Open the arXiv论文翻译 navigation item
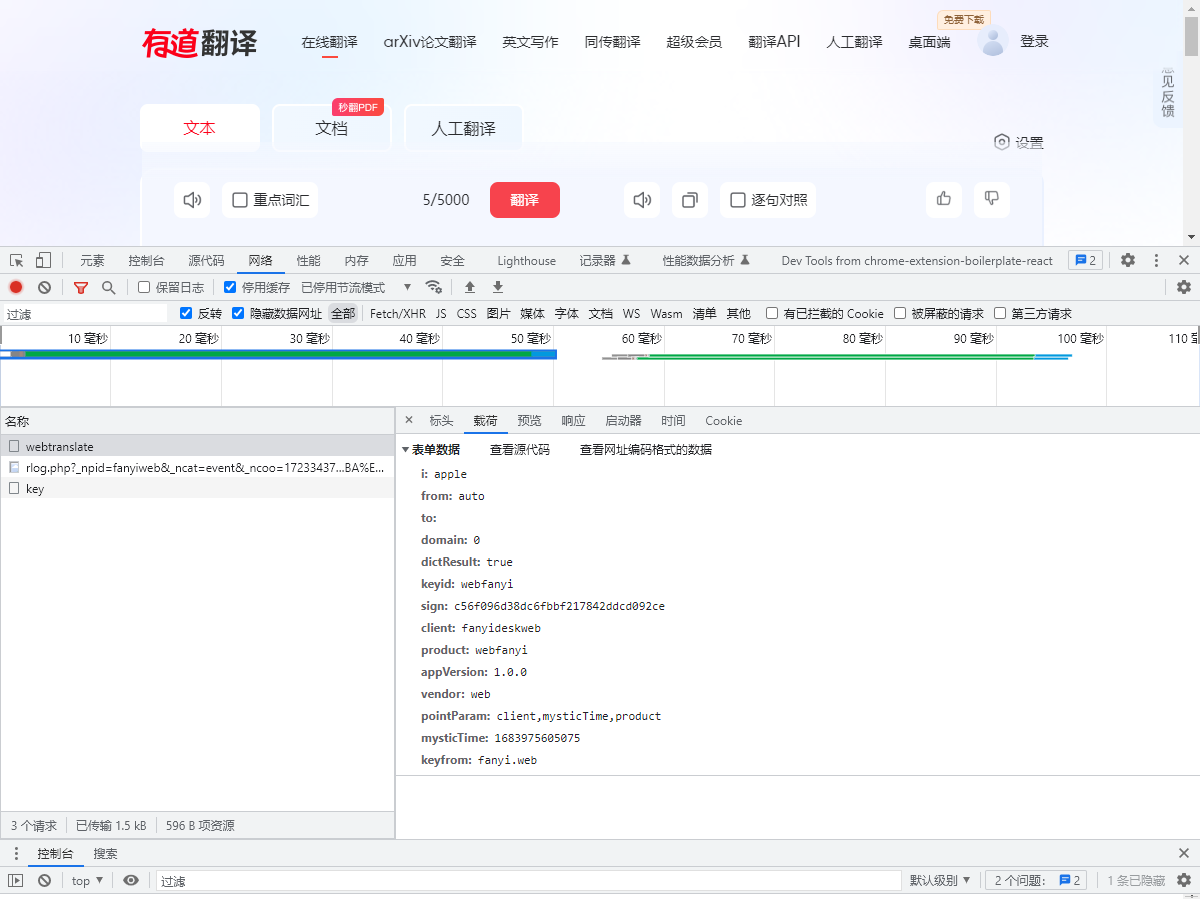This screenshot has width=1200, height=899. 430,42
